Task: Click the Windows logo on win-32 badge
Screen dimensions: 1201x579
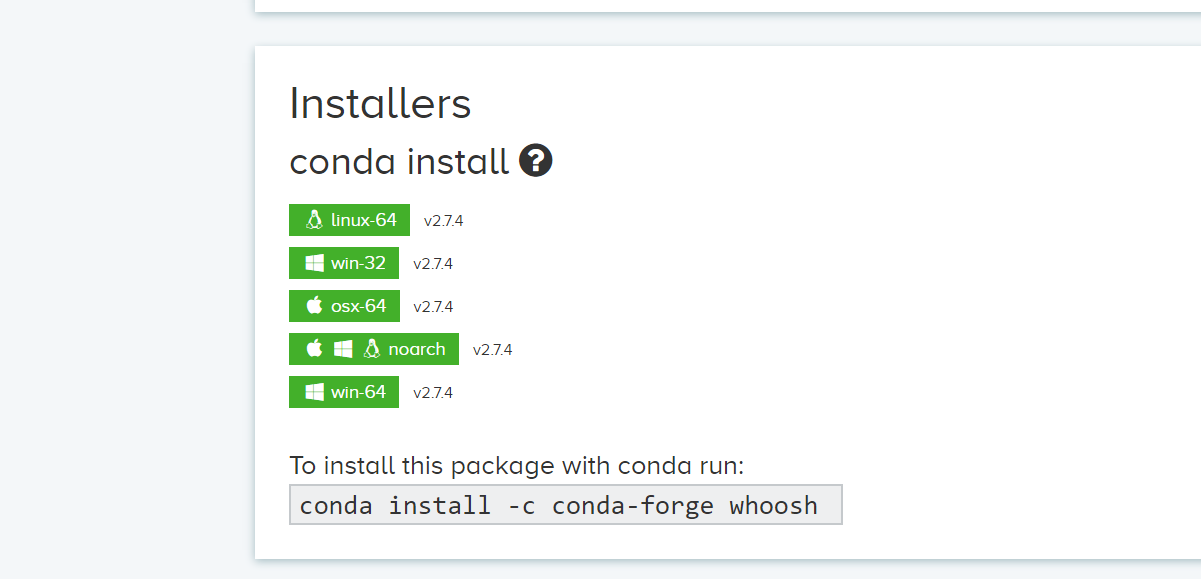Action: tap(314, 263)
